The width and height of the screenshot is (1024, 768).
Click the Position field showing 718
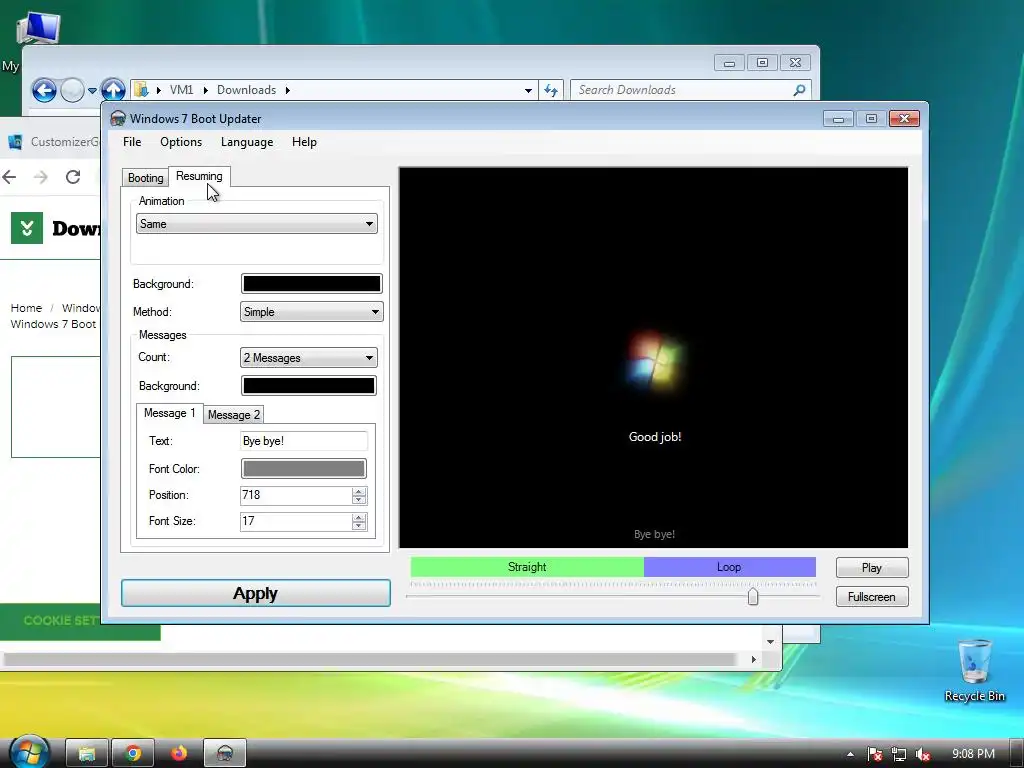pyautogui.click(x=295, y=495)
